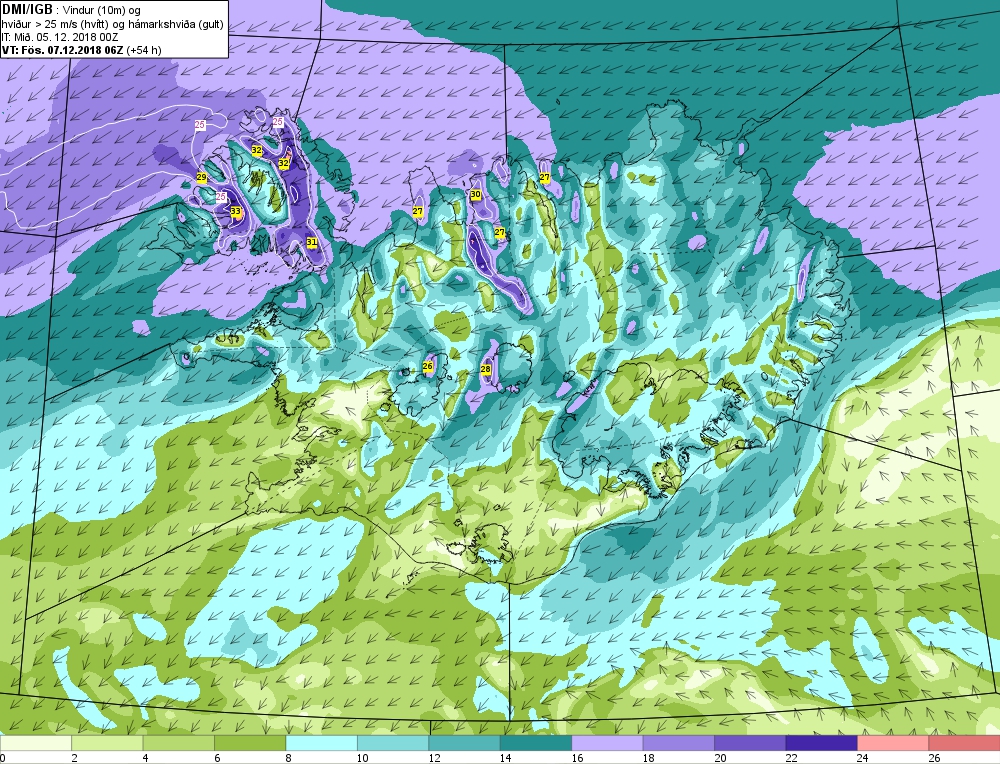Screen dimensions: 1000x764
Task: Click the dark teal 14–16 m/s legend swatch
Action: [536, 743]
